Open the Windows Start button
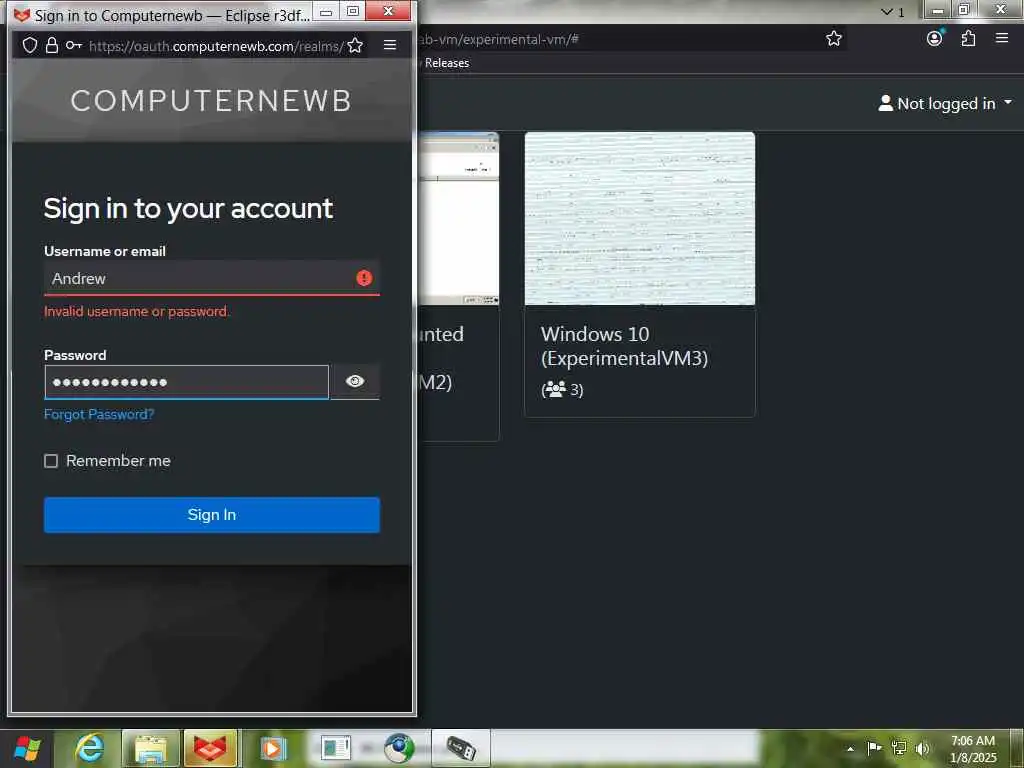 pos(27,748)
